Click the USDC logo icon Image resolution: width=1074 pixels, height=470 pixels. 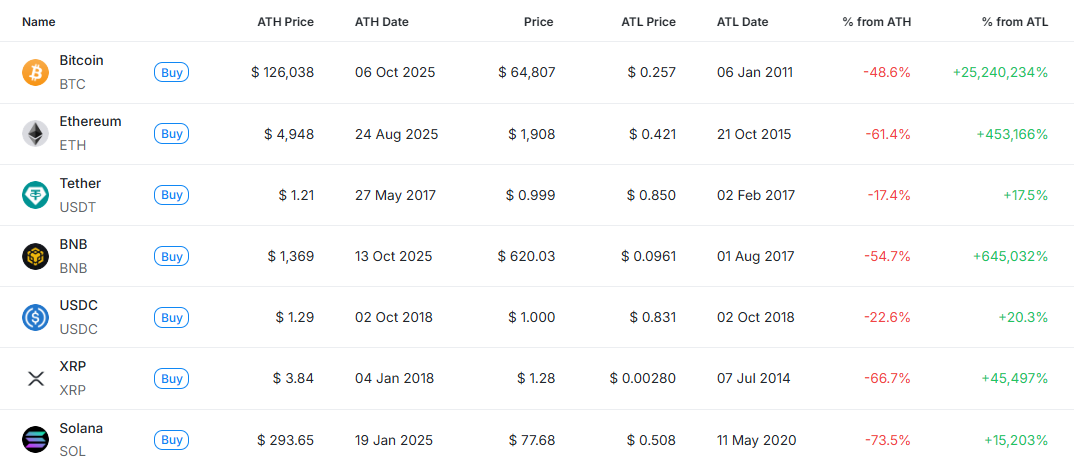(x=35, y=318)
